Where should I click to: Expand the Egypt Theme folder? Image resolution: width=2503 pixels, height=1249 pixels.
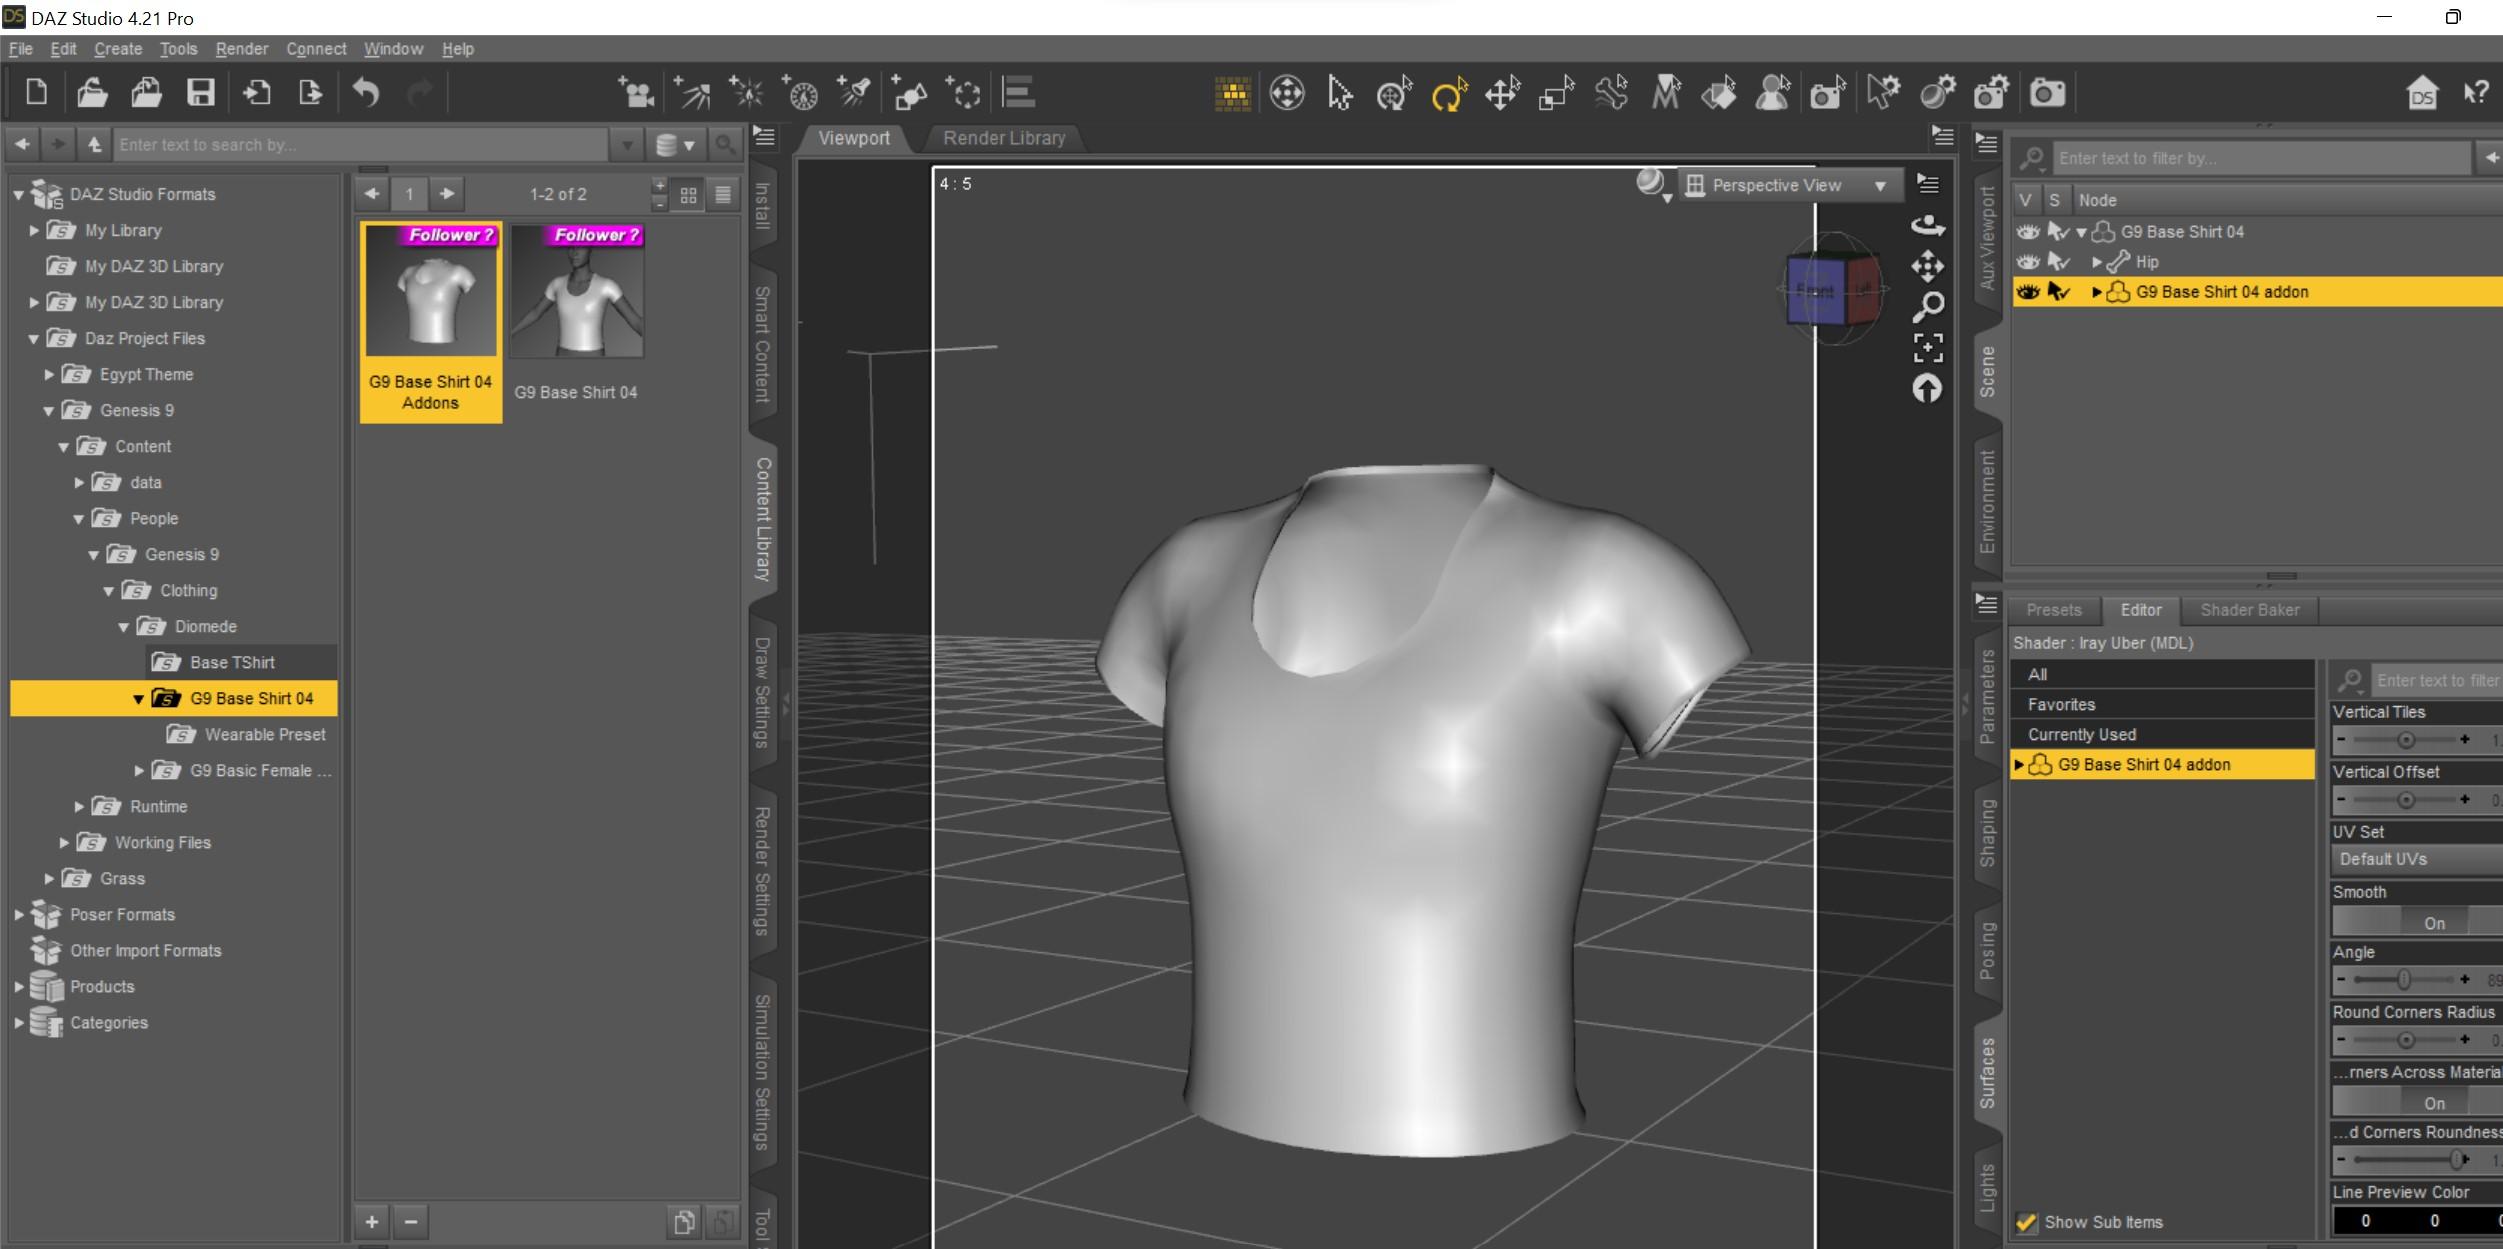click(x=49, y=375)
